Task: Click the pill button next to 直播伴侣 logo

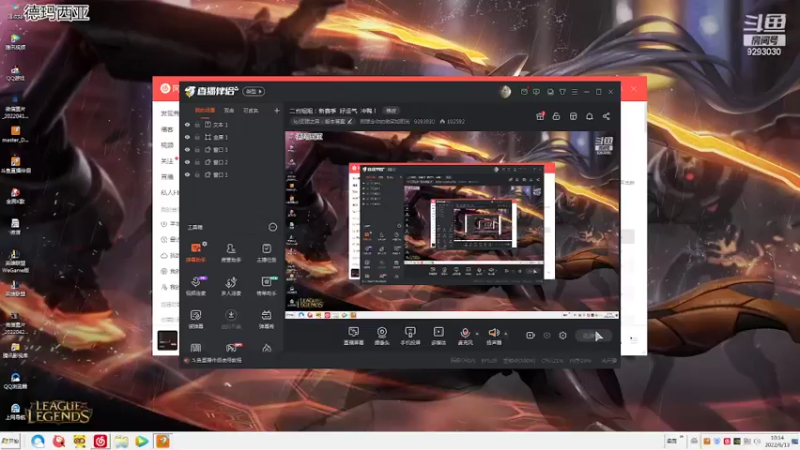Action: (x=254, y=91)
